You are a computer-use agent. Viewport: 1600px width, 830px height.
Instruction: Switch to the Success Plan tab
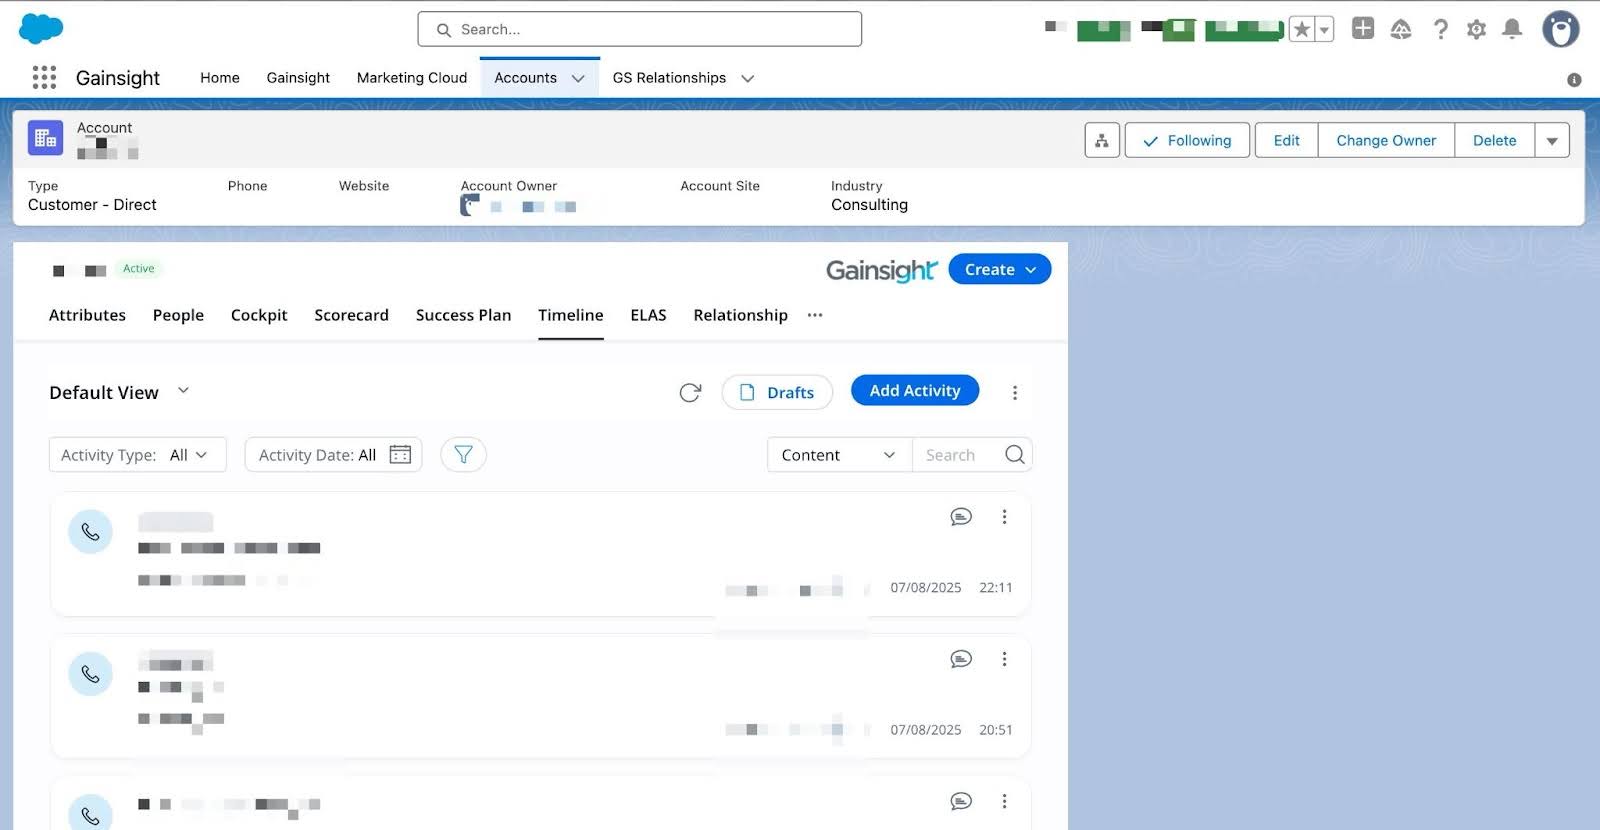[x=463, y=315]
